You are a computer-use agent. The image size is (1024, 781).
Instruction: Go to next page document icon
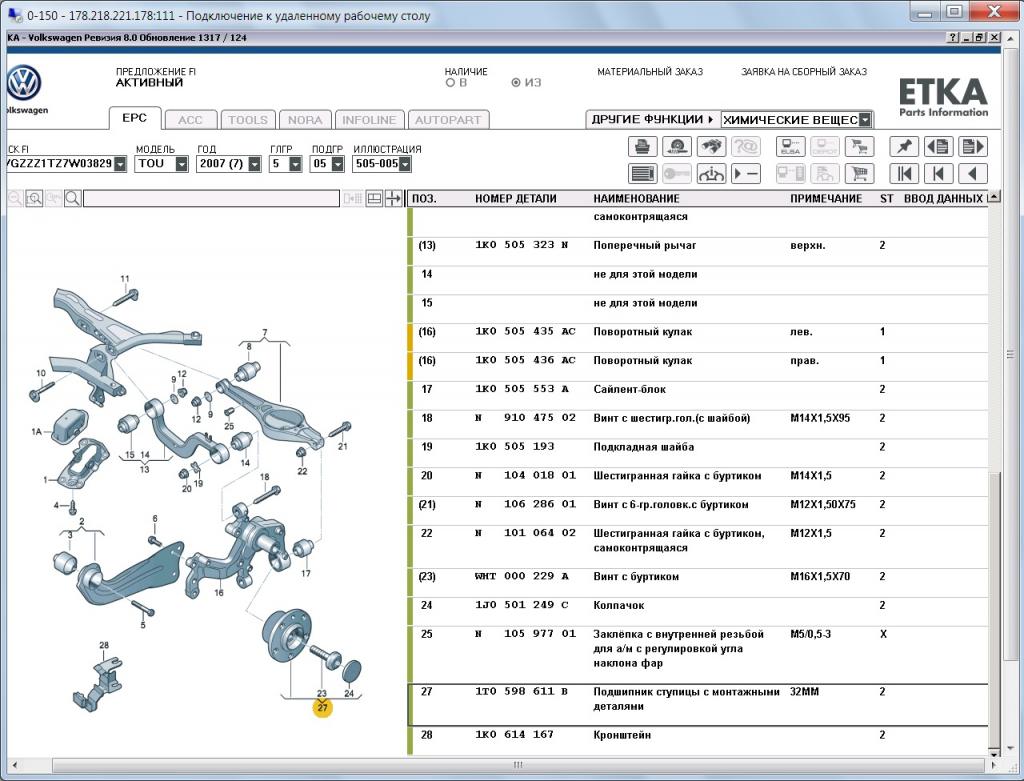(972, 146)
